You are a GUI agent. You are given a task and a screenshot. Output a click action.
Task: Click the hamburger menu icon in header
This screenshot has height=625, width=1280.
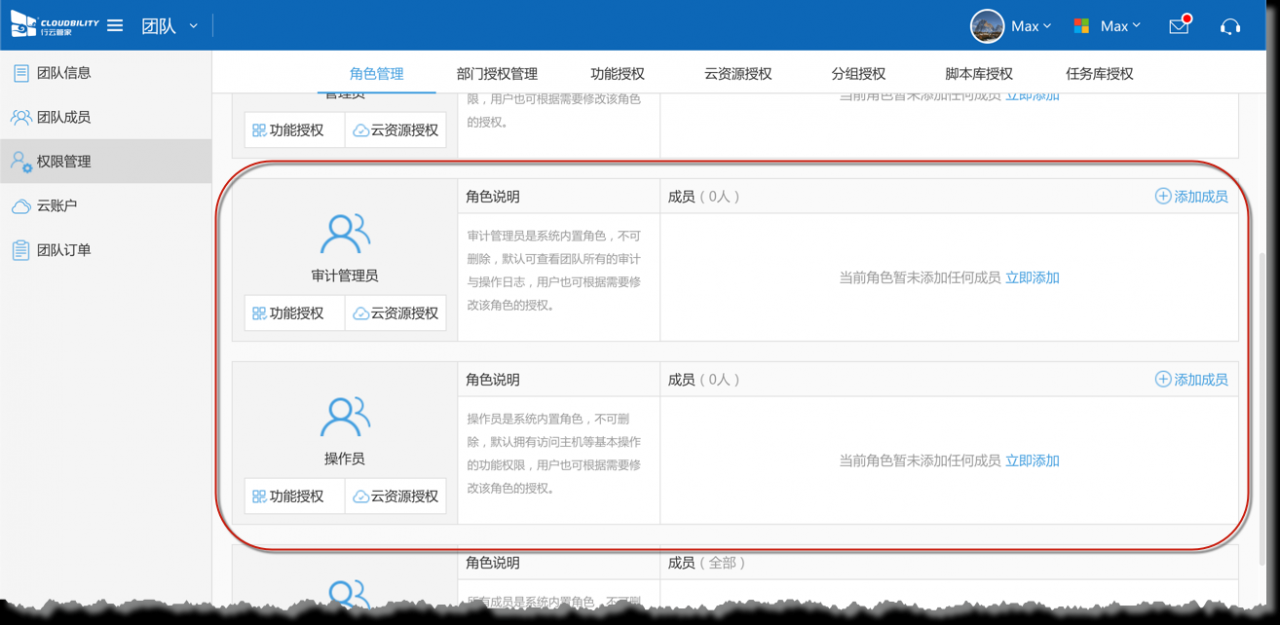[x=115, y=26]
